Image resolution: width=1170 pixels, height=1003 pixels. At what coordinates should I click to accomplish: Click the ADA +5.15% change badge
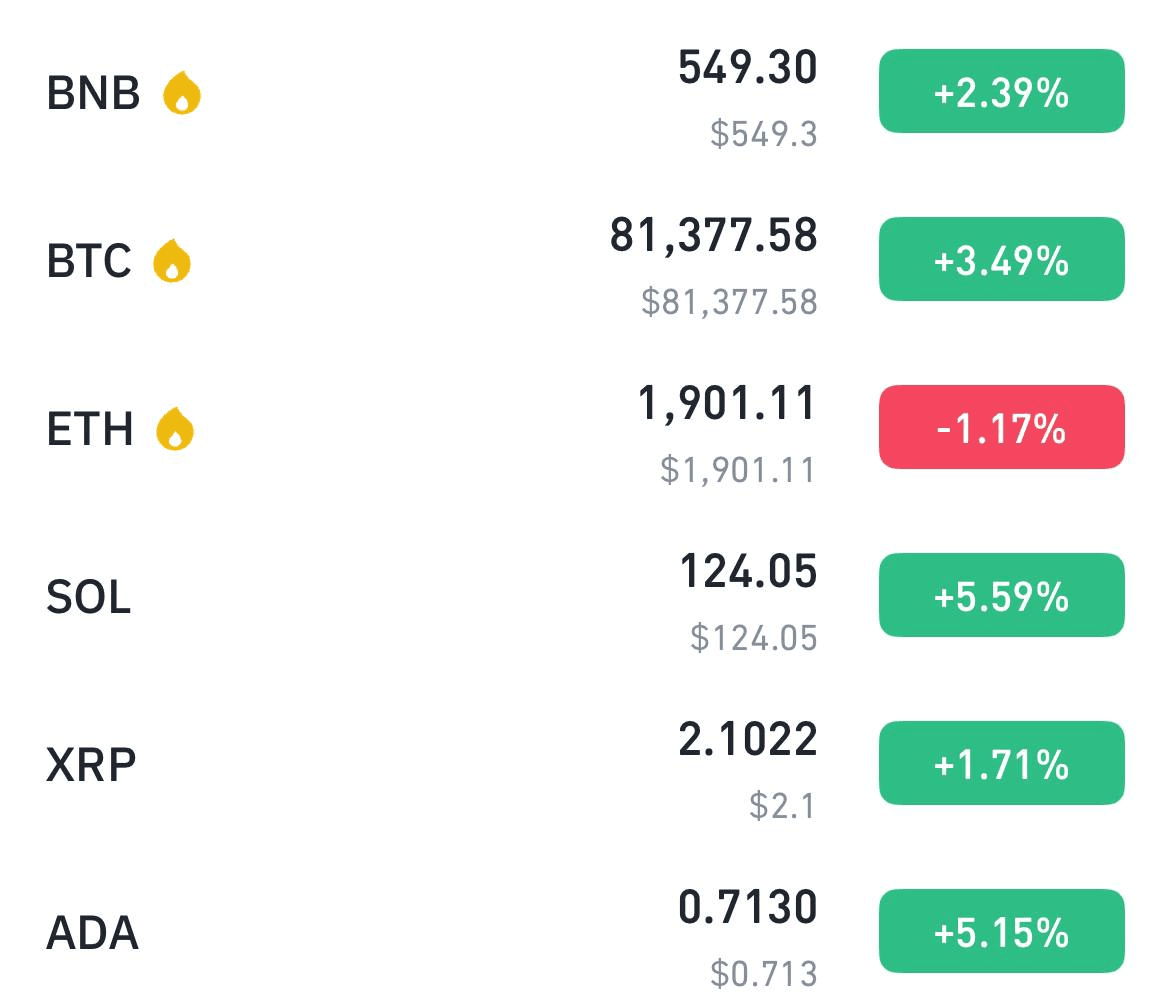point(1001,931)
